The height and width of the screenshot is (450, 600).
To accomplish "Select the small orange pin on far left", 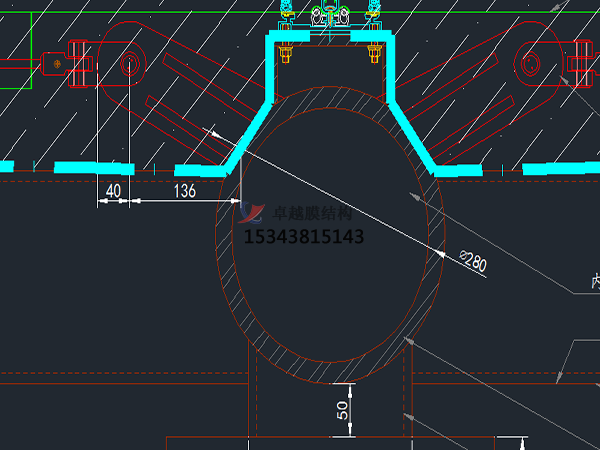I will [x=58, y=66].
